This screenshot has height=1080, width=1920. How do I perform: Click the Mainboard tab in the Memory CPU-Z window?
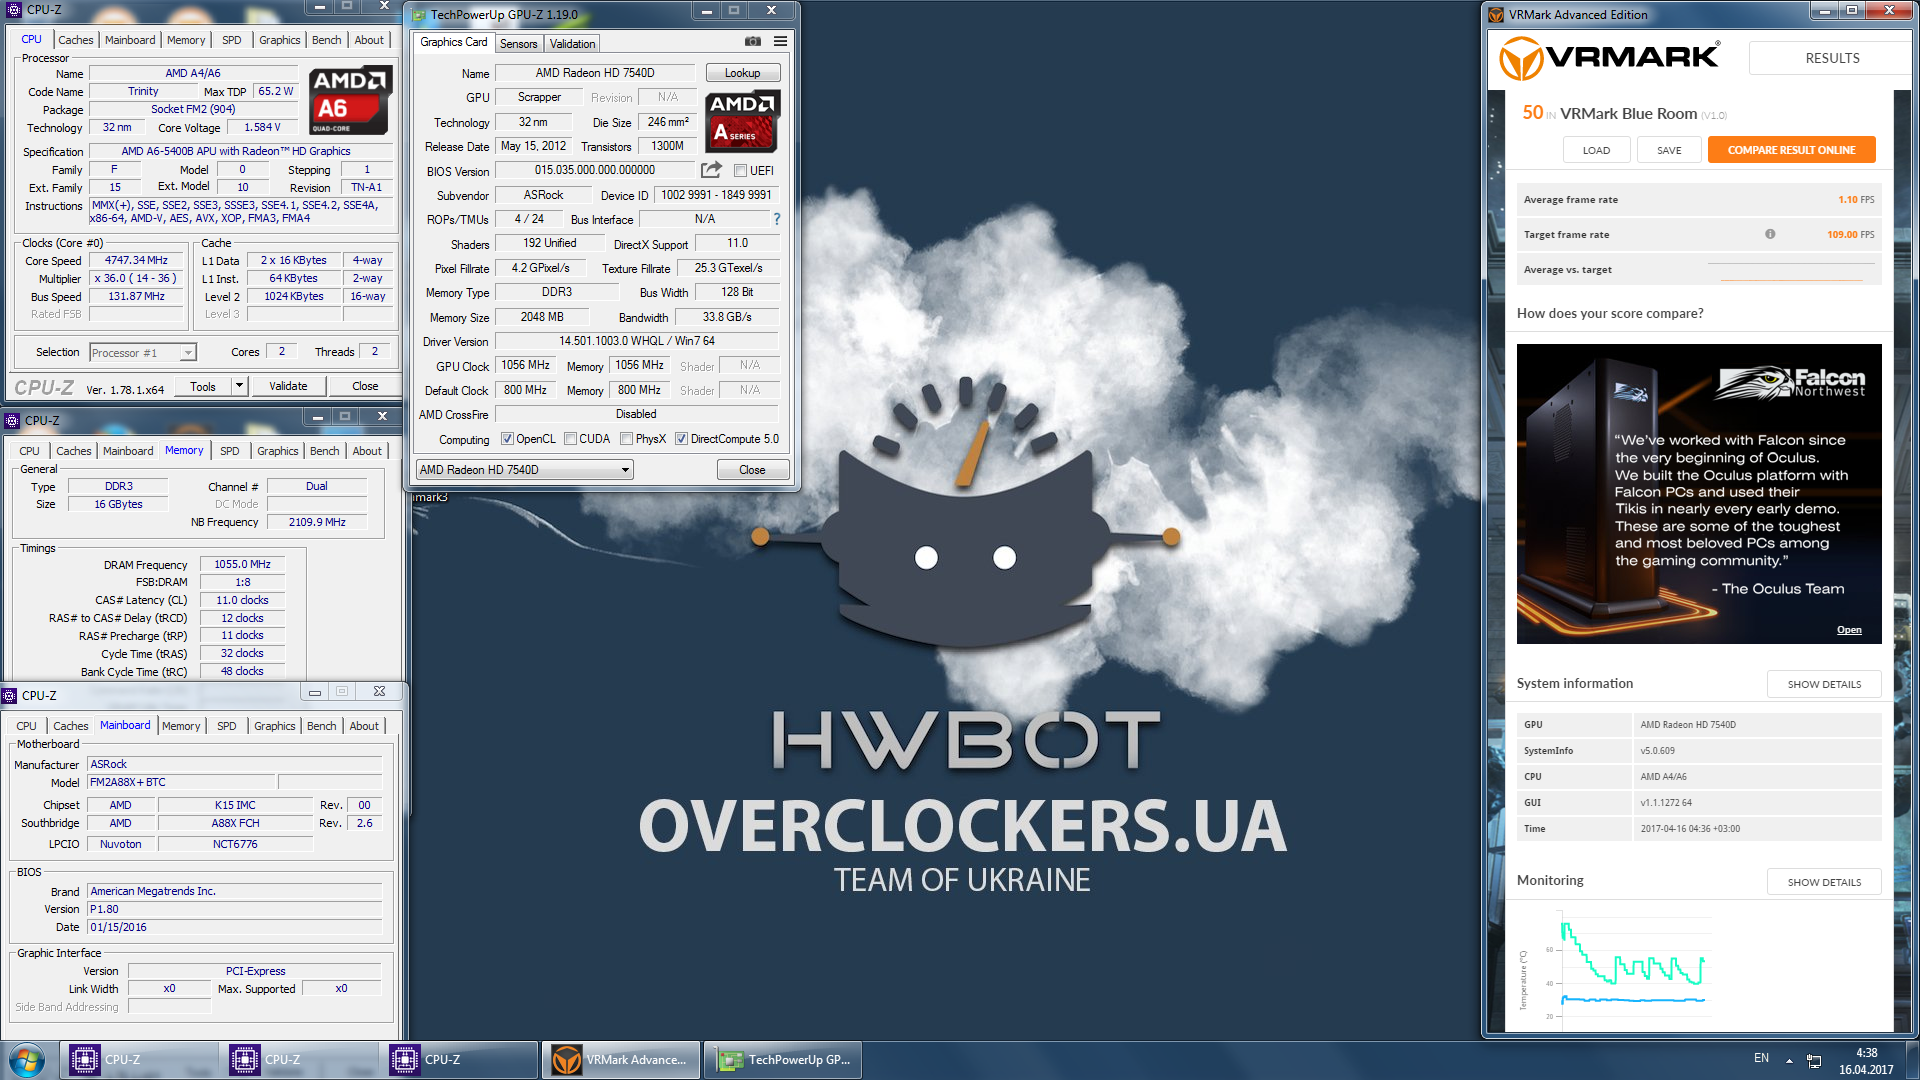click(128, 451)
